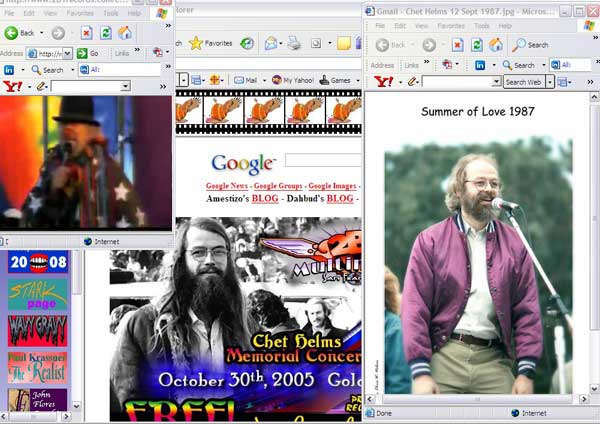Viewport: 600px width, 424px height.
Task: Click scroll up arrow in Gmail window
Action: click(x=594, y=97)
